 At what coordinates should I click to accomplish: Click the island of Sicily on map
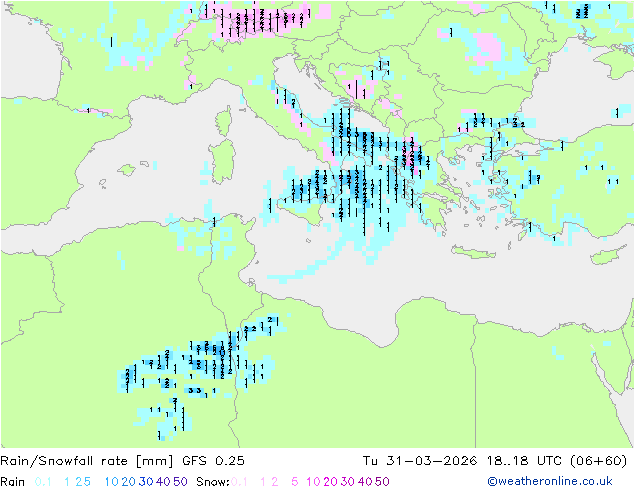pyautogui.click(x=300, y=210)
